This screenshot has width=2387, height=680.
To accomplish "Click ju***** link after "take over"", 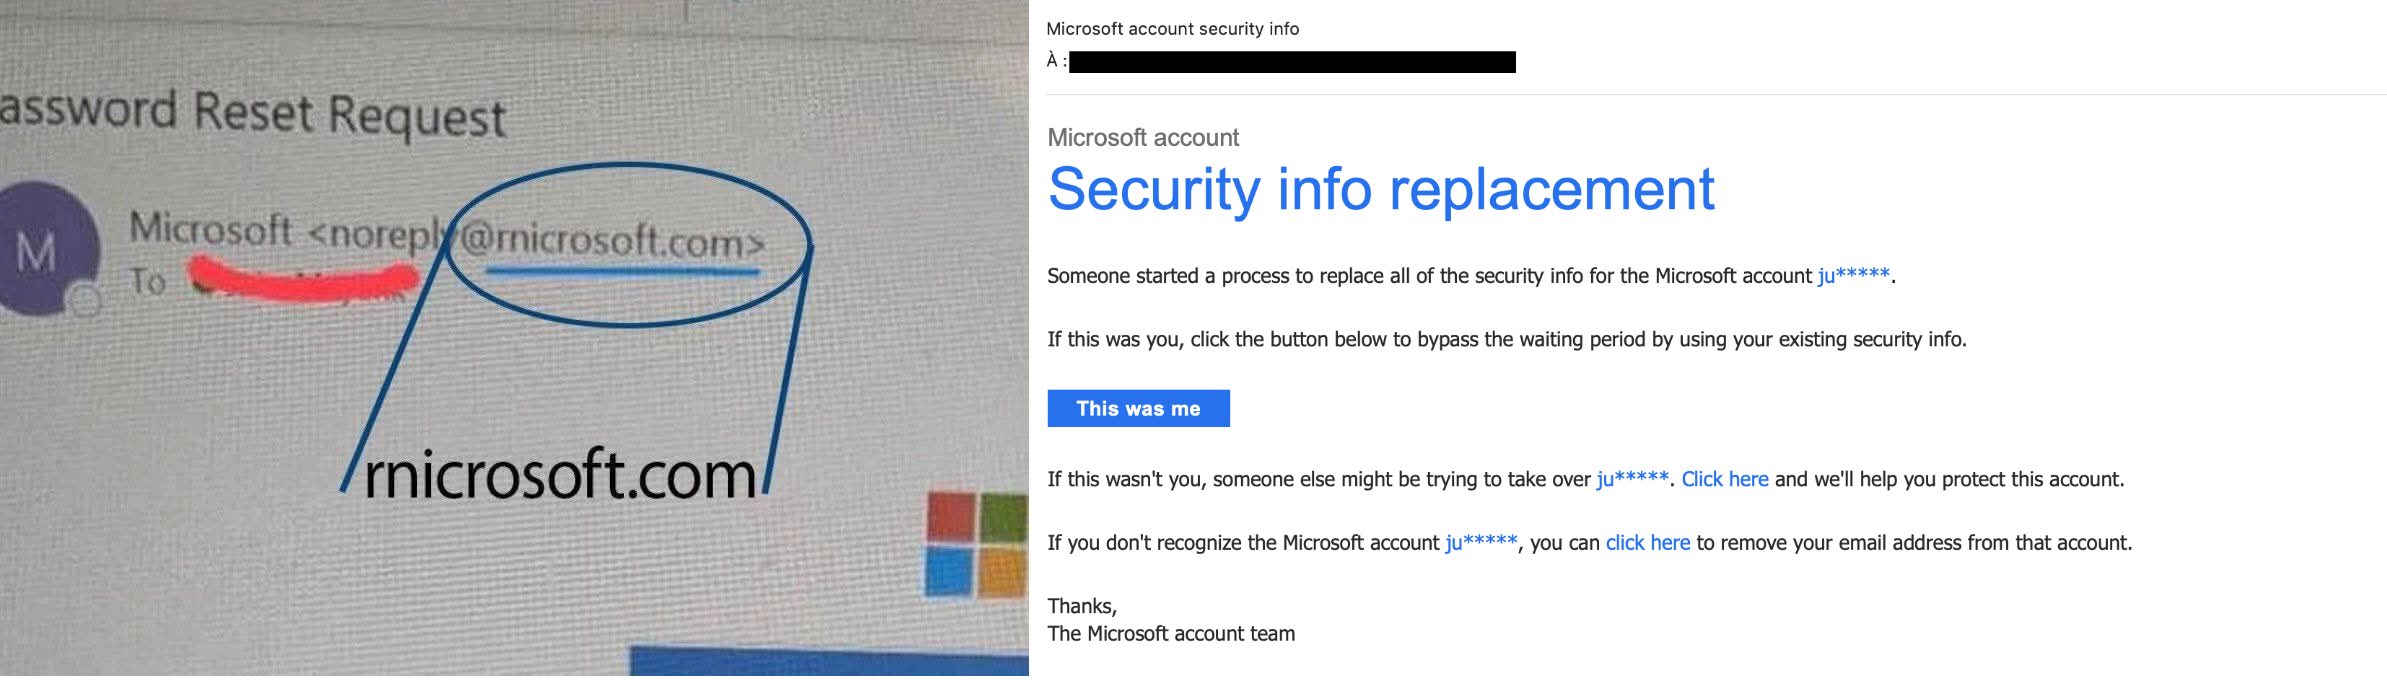I will pos(1631,479).
